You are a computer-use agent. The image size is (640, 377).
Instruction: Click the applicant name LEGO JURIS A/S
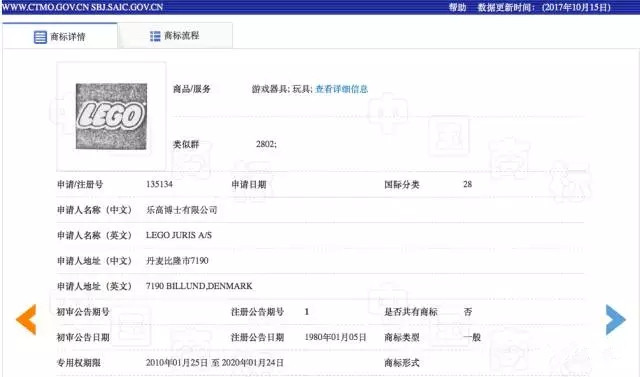click(179, 235)
